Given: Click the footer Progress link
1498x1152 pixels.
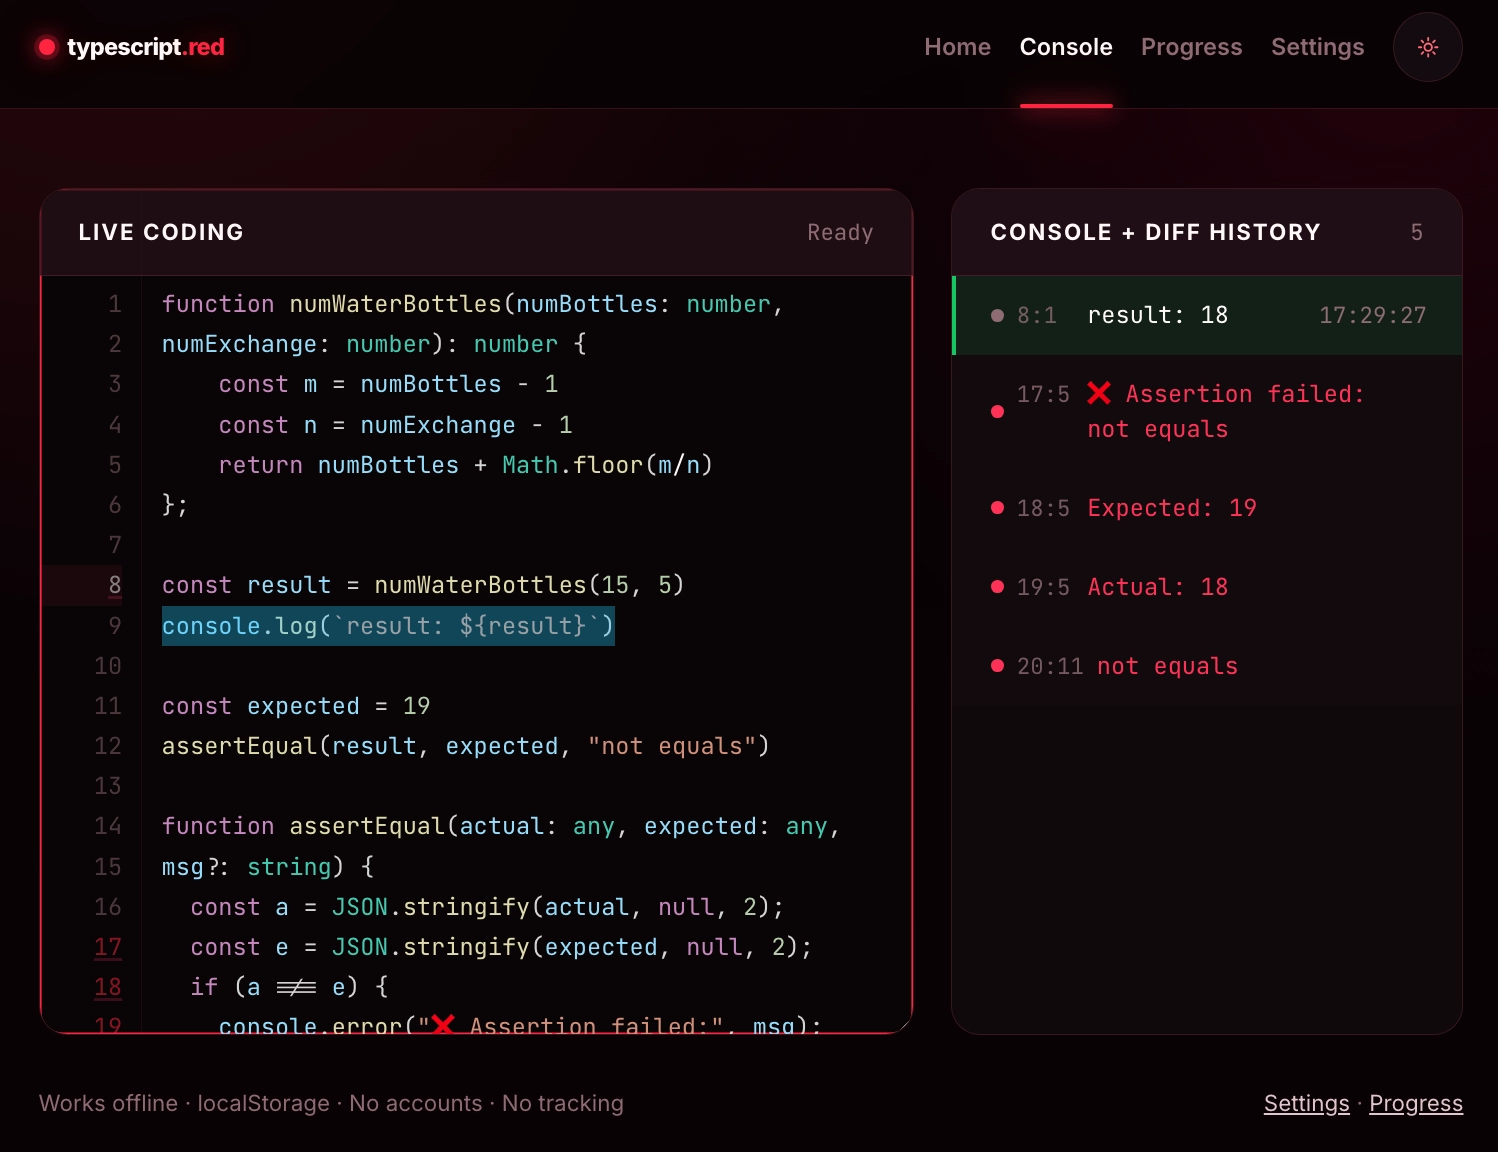Looking at the screenshot, I should tap(1415, 1103).
